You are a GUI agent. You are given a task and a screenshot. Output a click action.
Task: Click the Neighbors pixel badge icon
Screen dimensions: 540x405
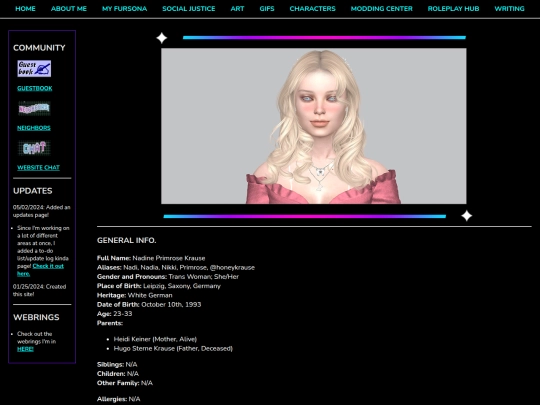tap(34, 108)
